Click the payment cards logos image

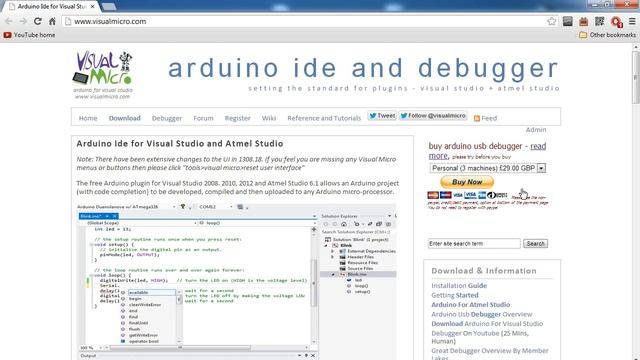(467, 195)
